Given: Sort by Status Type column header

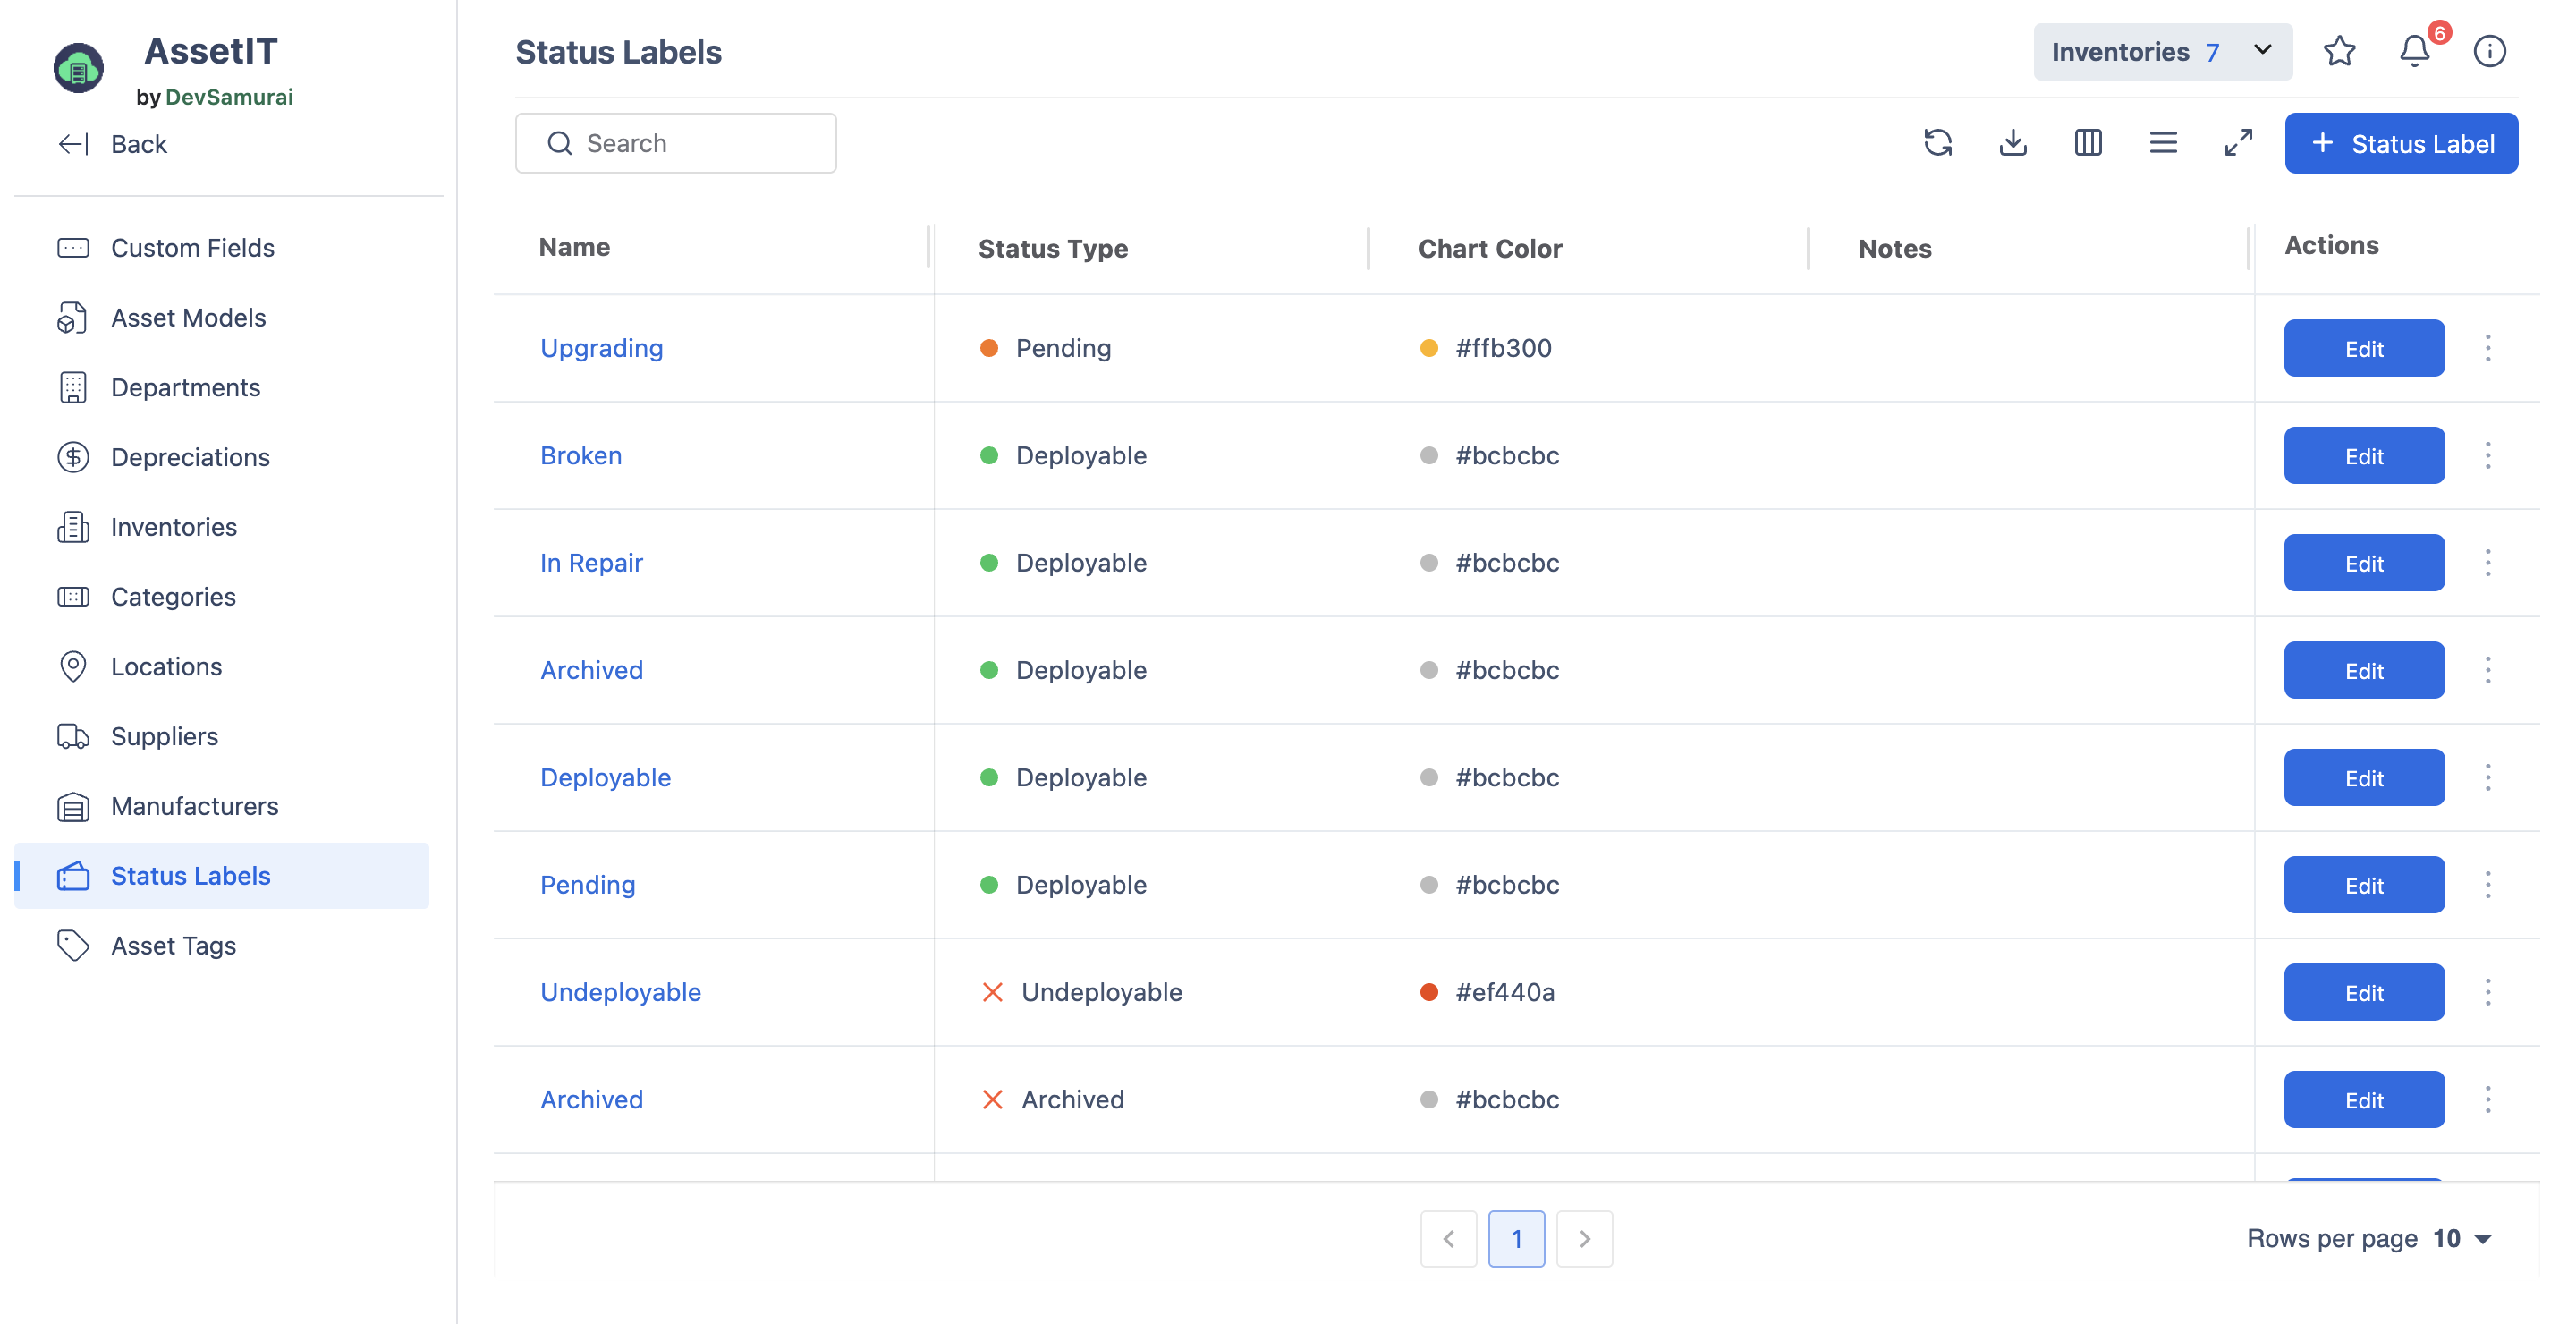Looking at the screenshot, I should click(1052, 248).
